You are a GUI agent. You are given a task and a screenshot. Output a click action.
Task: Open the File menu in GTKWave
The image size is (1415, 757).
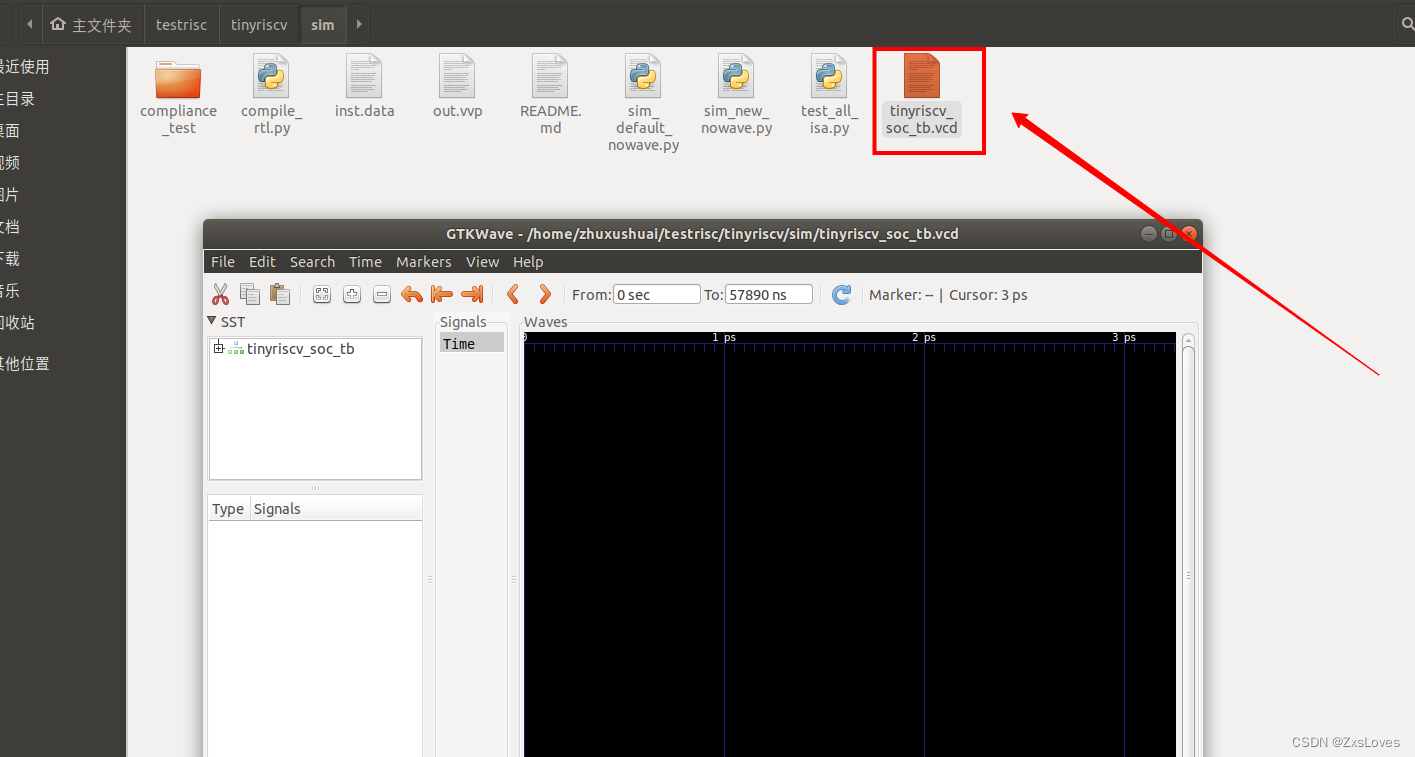click(x=223, y=262)
